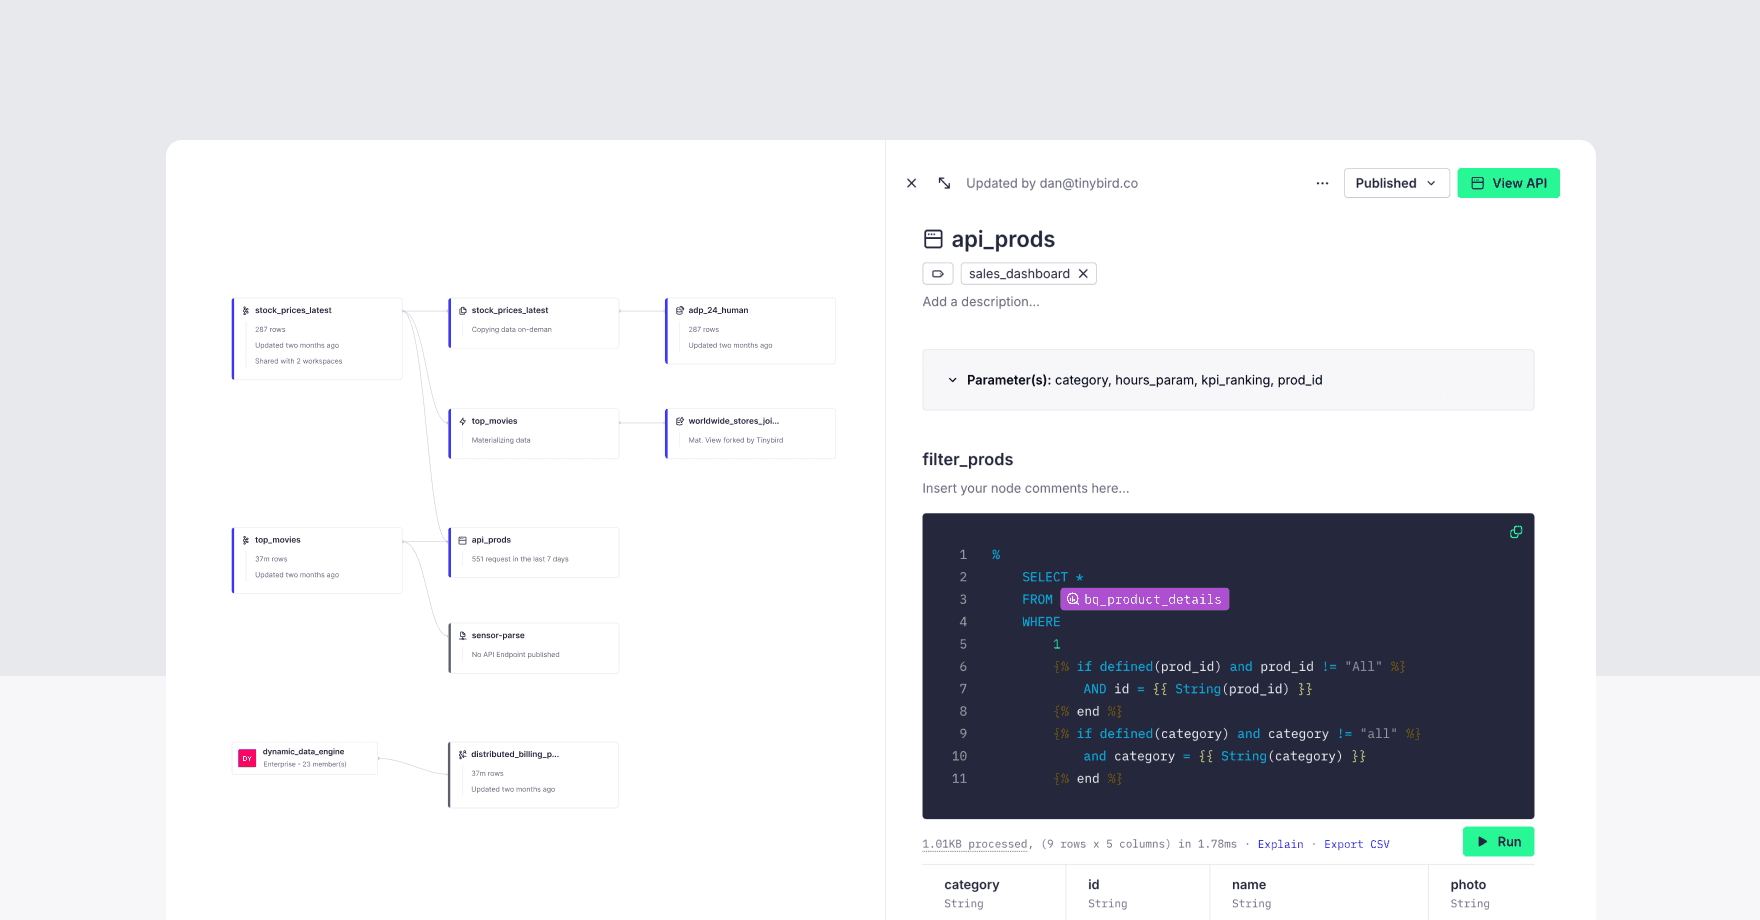1760x920 pixels.
Task: Click the top_movies data source icon
Action: (246, 540)
